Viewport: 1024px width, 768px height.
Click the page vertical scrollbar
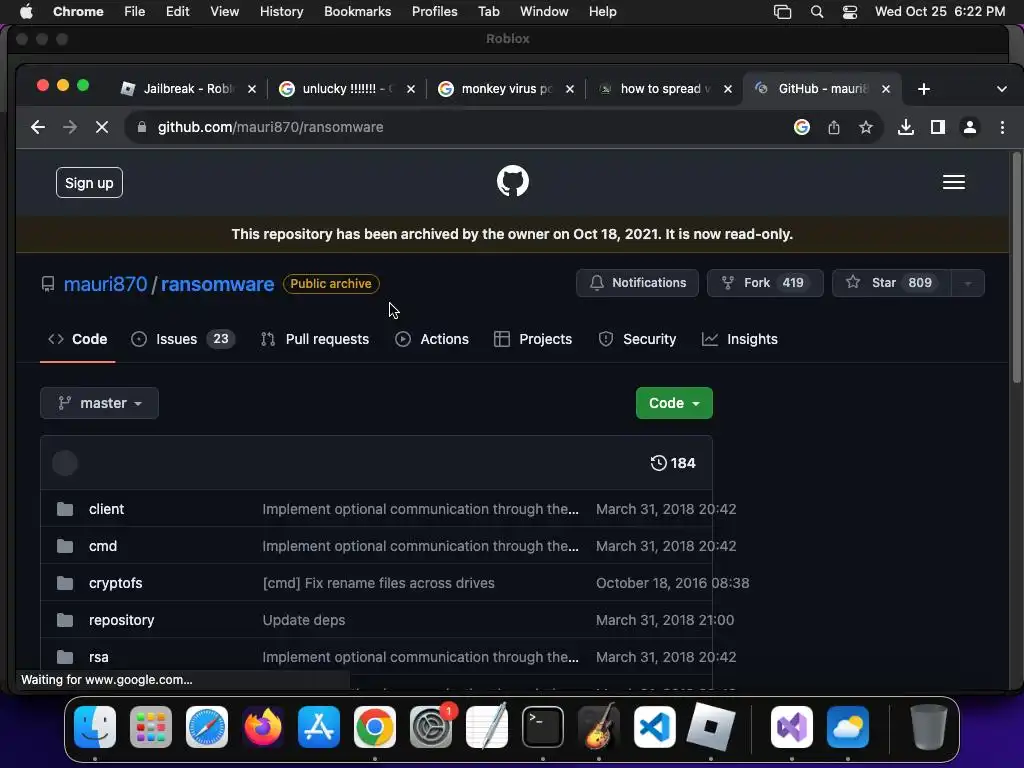1016,268
